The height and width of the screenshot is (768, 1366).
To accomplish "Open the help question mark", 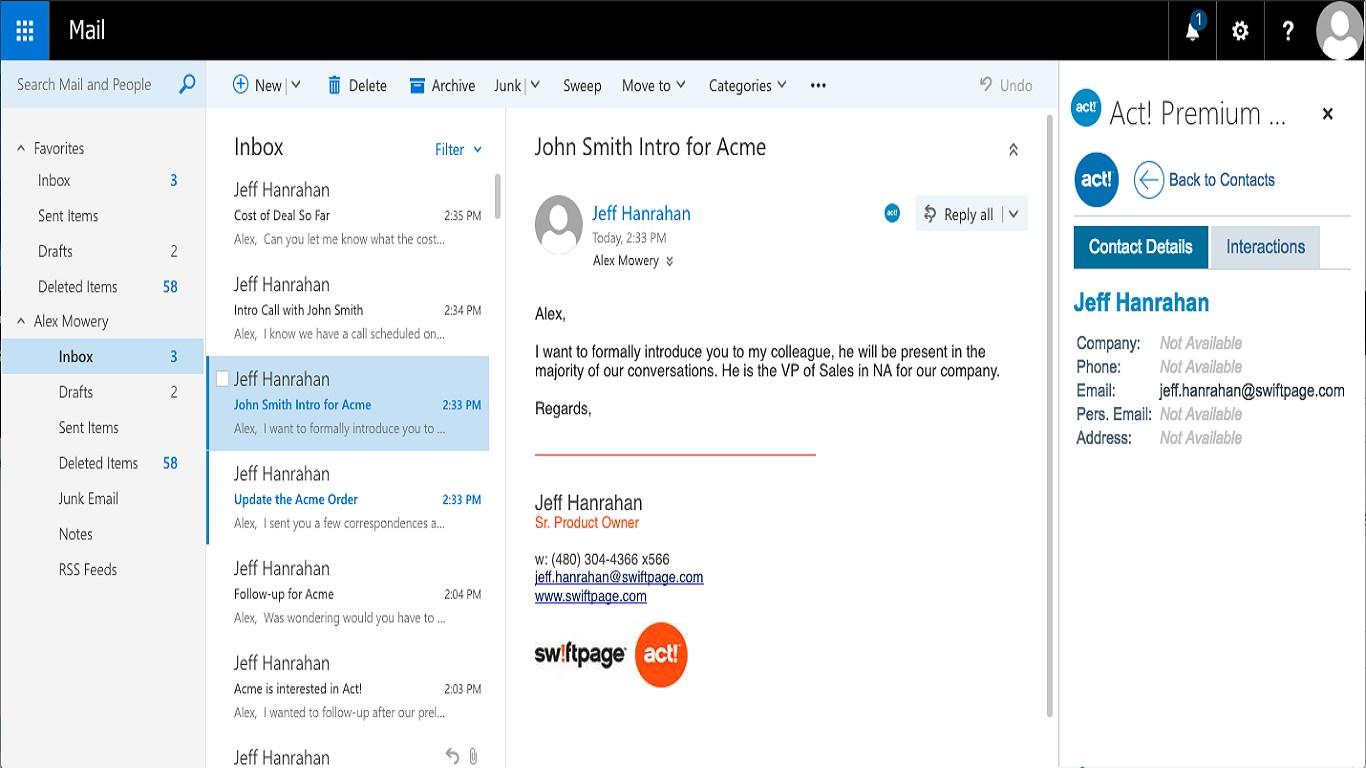I will click(1288, 30).
